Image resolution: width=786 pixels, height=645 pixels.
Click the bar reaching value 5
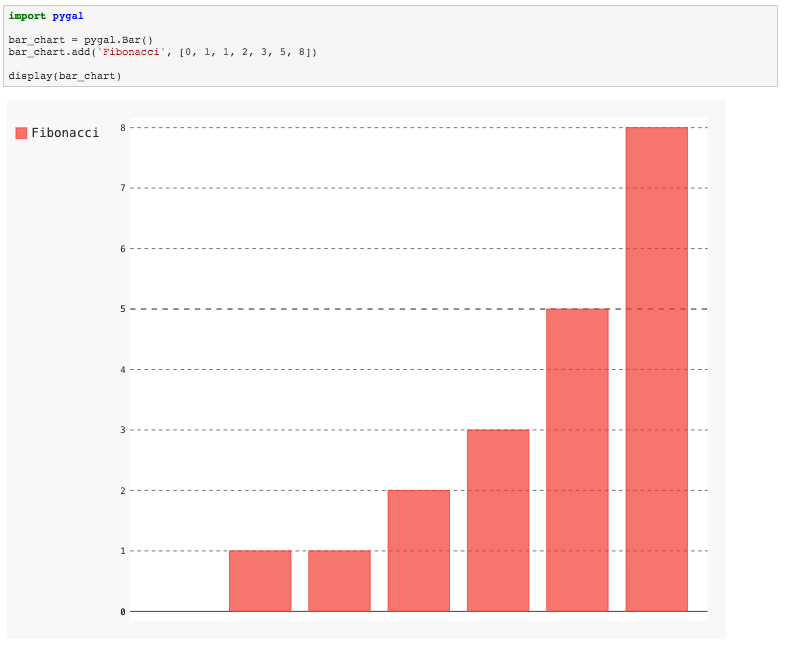[577, 460]
